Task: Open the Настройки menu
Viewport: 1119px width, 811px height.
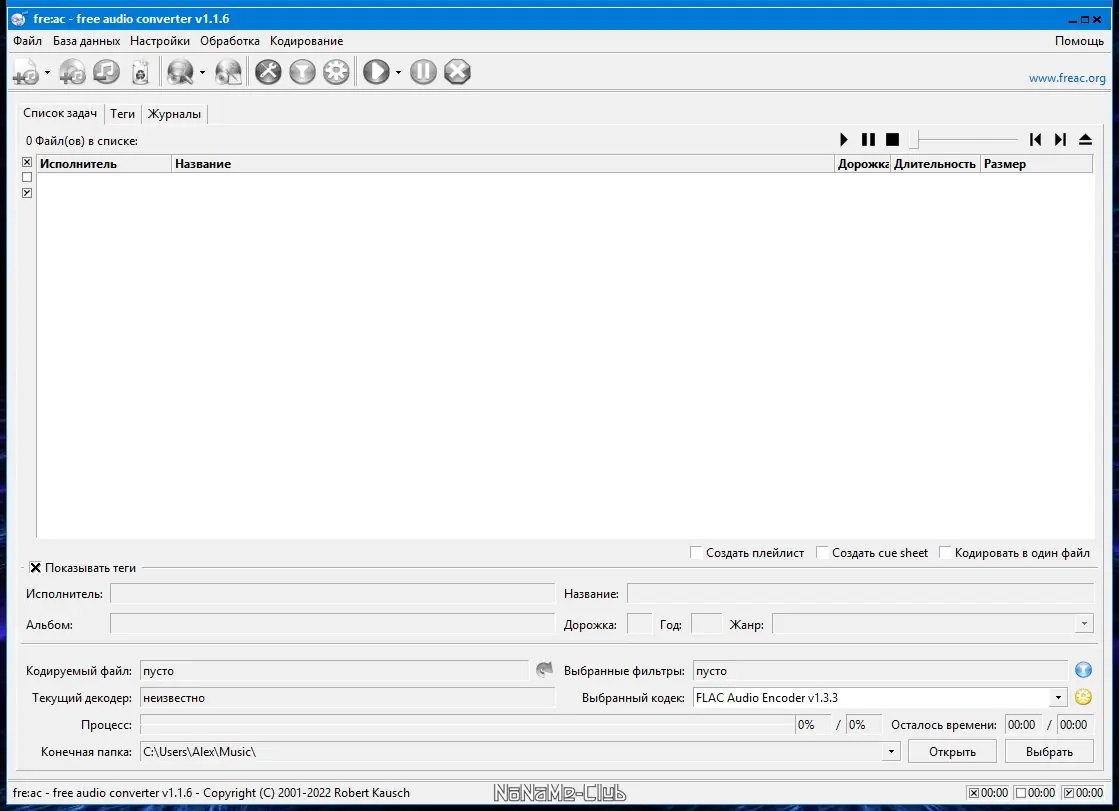Action: point(160,41)
